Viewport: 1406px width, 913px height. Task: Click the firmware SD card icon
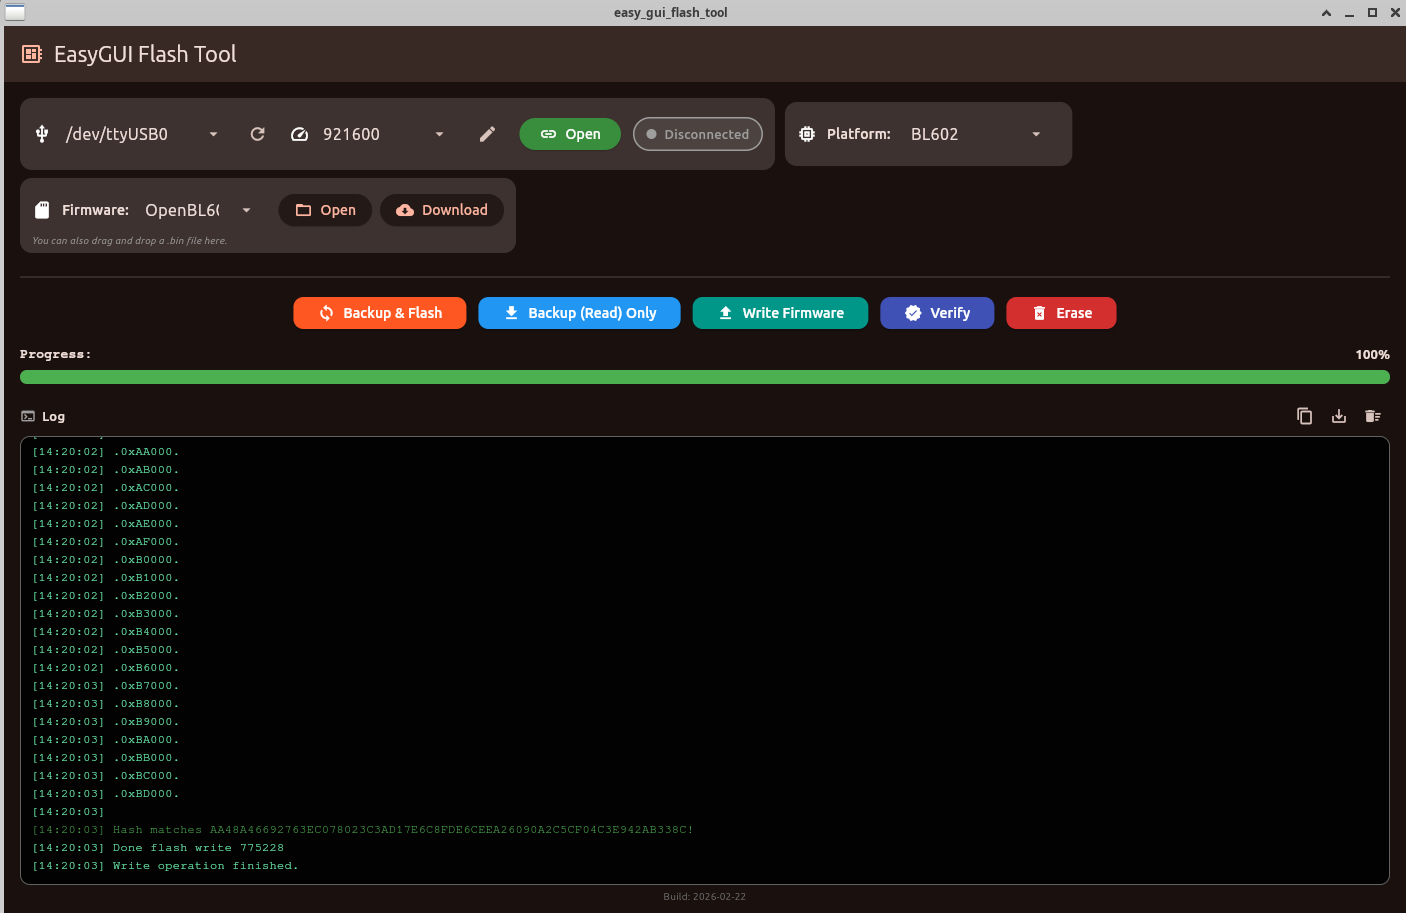click(42, 210)
